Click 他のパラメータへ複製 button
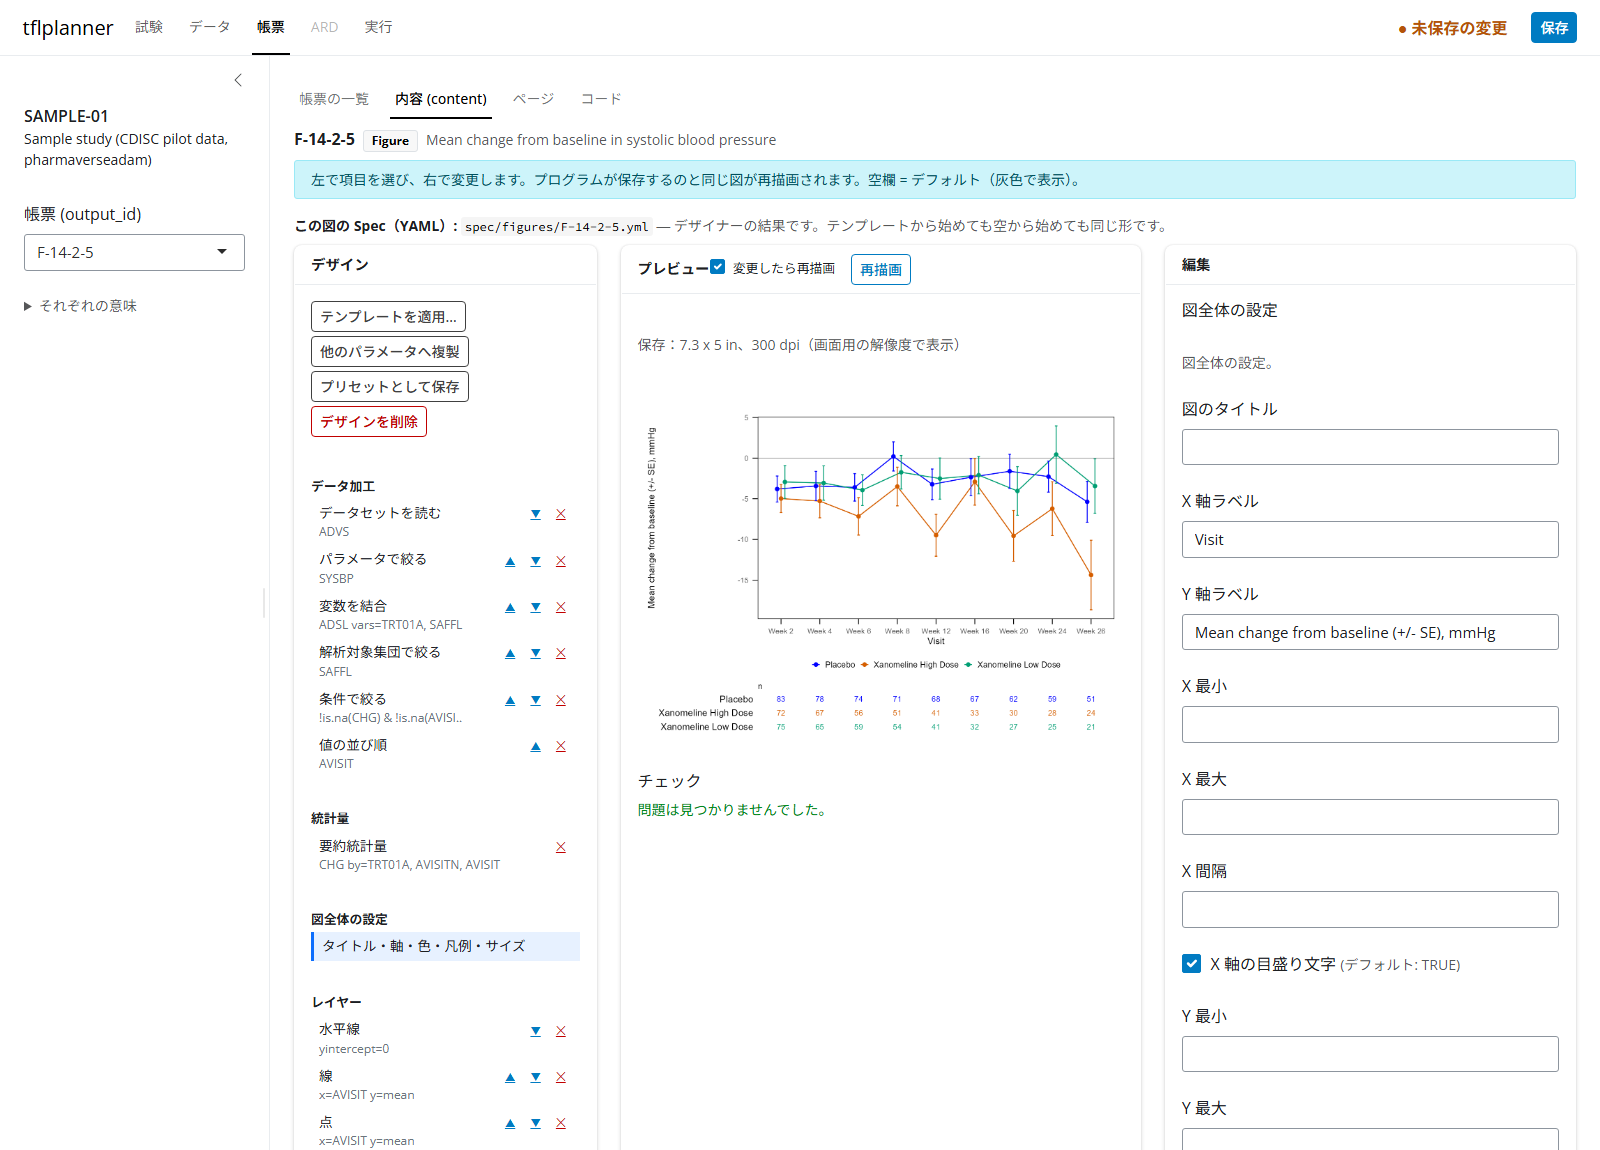Viewport: 1600px width, 1150px height. click(x=390, y=352)
